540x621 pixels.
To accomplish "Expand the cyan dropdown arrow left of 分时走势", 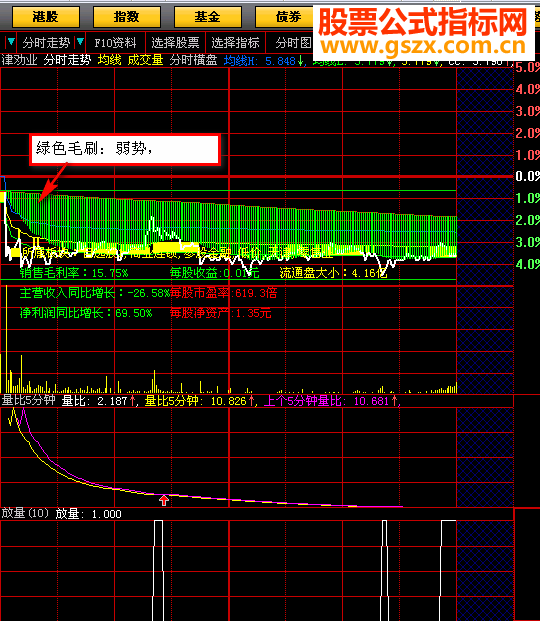I will pyautogui.click(x=11, y=42).
